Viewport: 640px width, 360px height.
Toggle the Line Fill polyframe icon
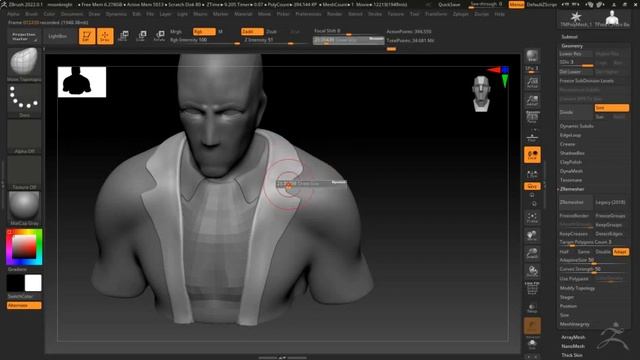pos(532,288)
